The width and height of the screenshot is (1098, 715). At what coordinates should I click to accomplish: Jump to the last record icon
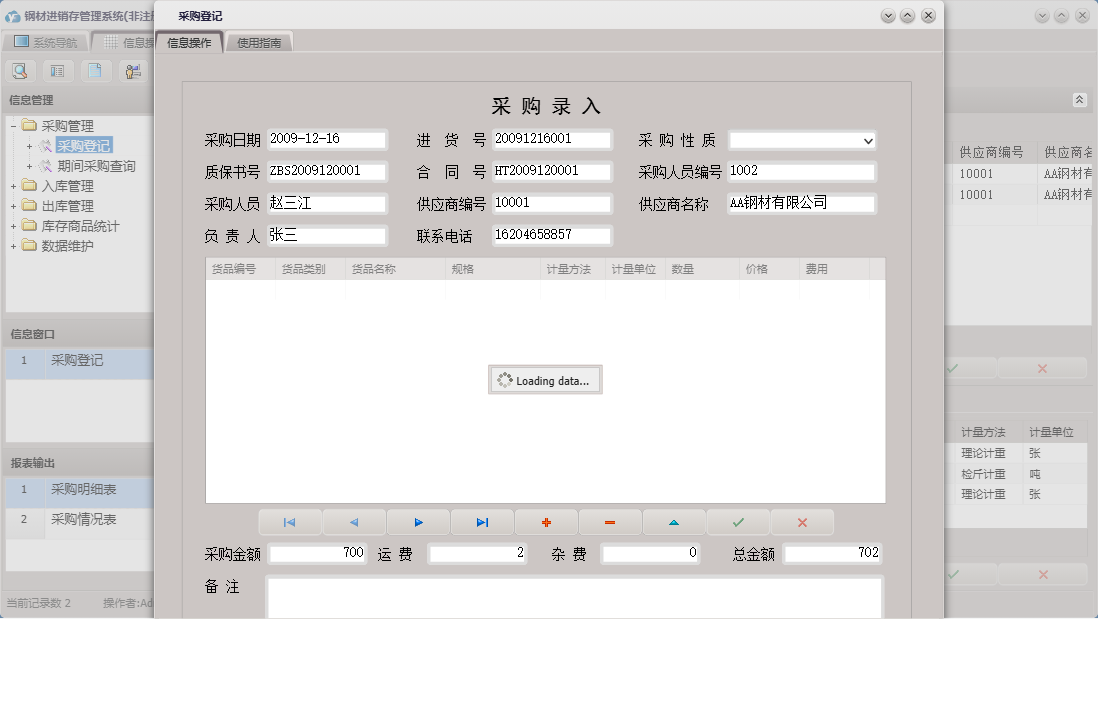[481, 521]
